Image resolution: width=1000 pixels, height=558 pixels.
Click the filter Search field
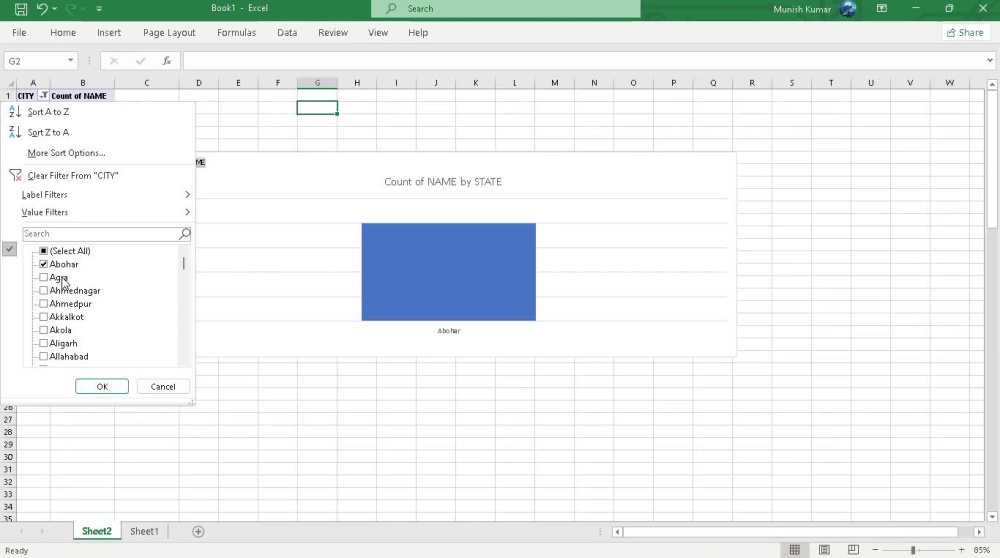100,234
